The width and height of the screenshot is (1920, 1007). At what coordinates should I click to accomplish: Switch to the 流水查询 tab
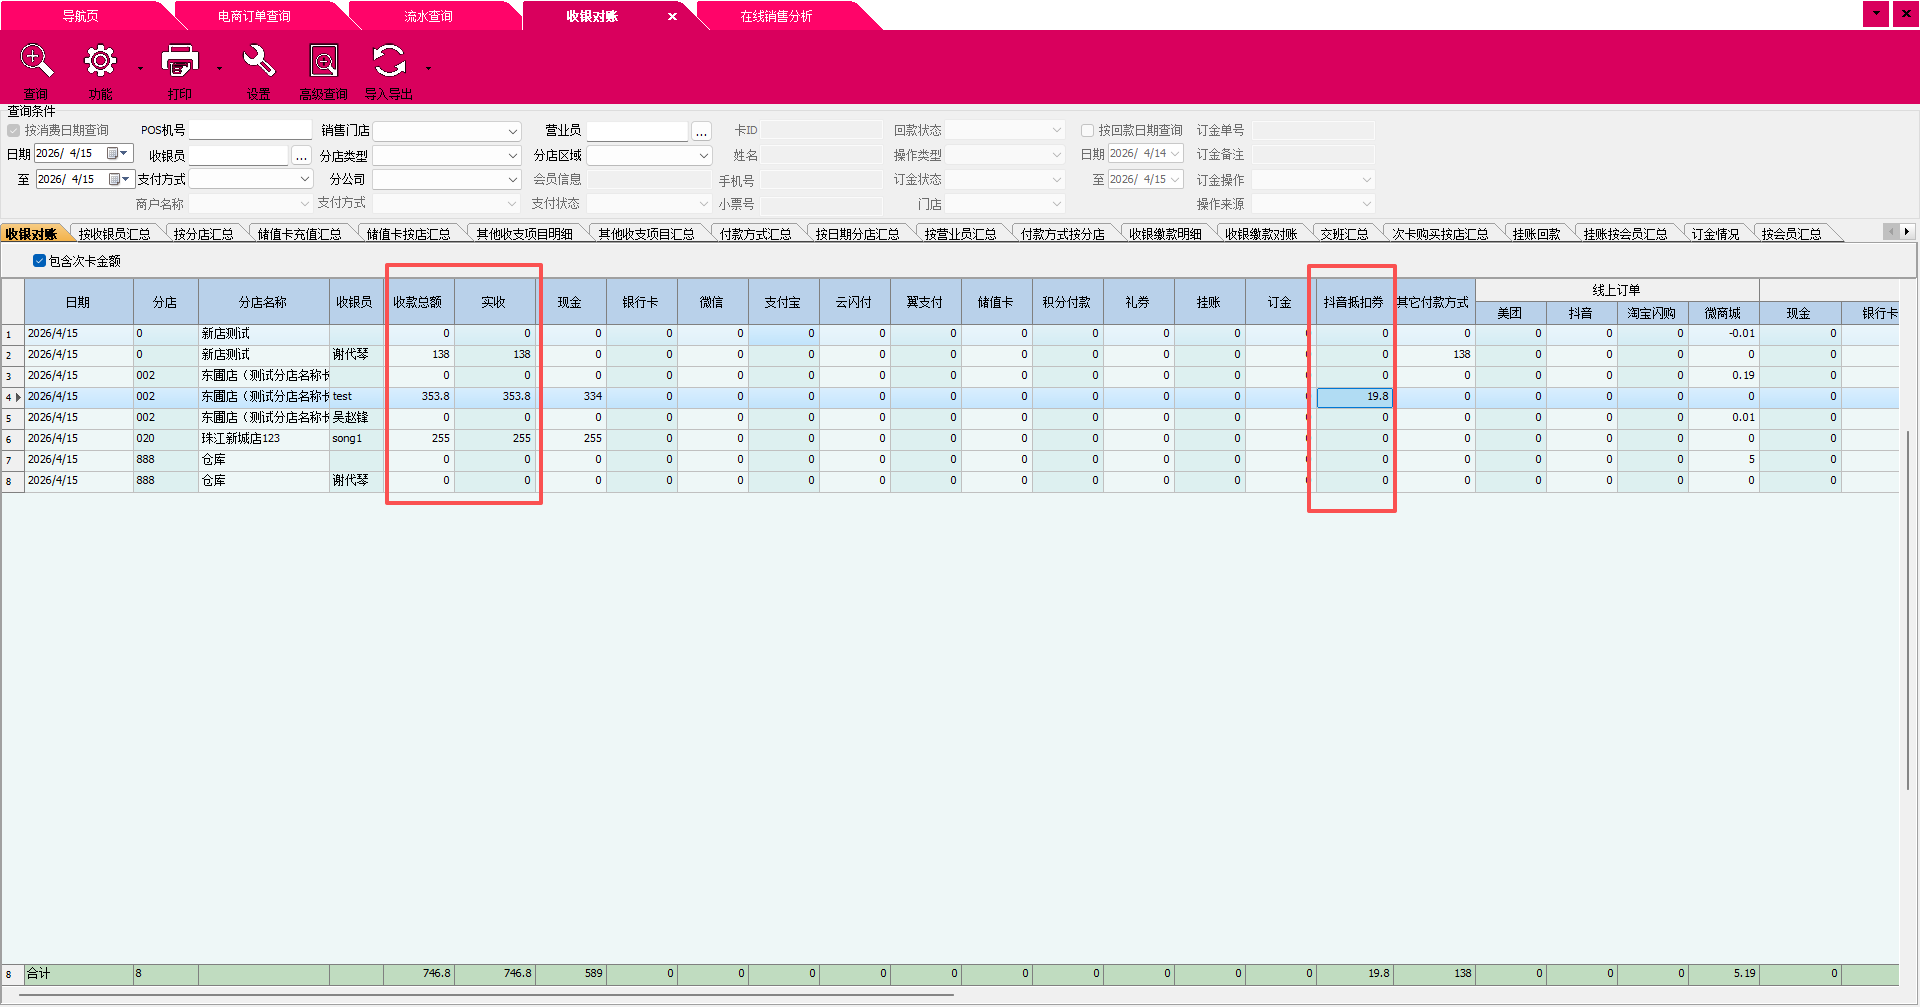(428, 16)
